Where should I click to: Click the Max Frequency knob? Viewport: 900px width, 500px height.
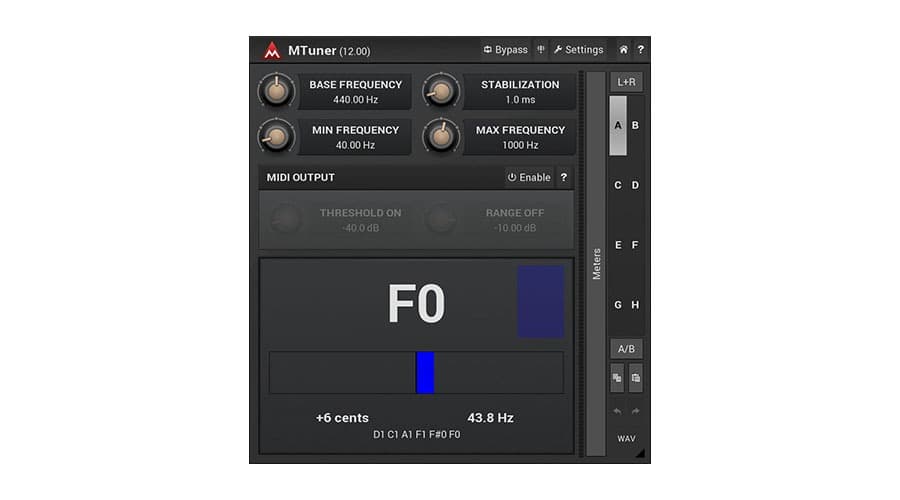441,137
